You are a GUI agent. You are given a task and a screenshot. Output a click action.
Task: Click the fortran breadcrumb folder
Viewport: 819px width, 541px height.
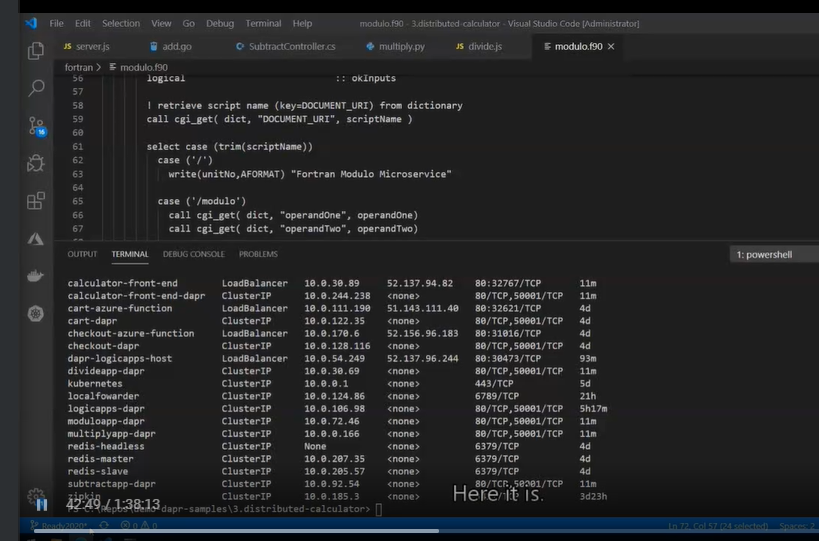[78, 67]
